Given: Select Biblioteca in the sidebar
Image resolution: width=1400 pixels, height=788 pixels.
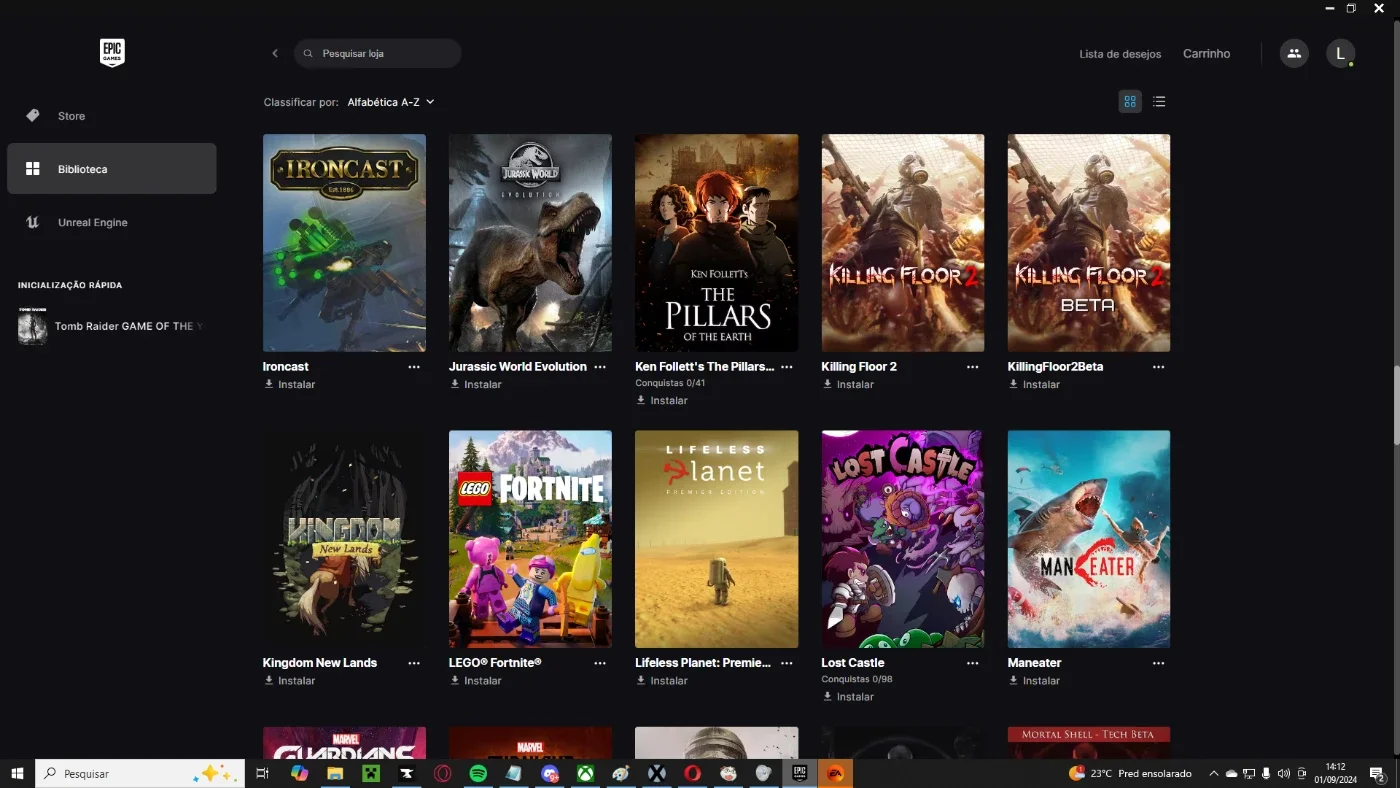Looking at the screenshot, I should (112, 169).
